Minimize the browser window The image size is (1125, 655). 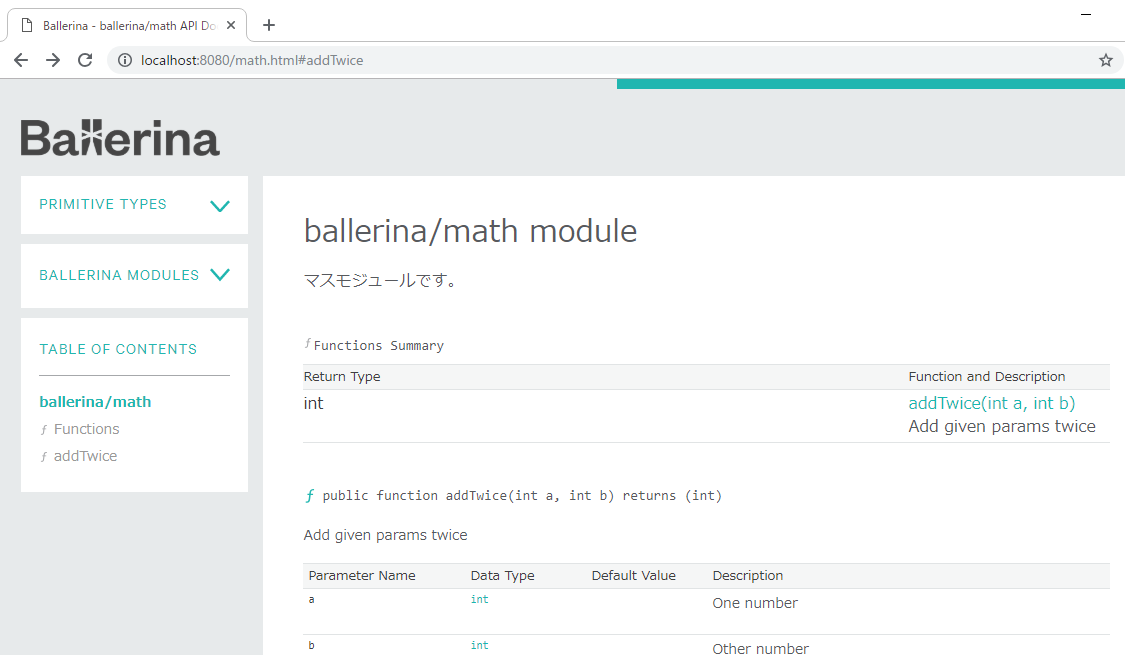(1086, 14)
